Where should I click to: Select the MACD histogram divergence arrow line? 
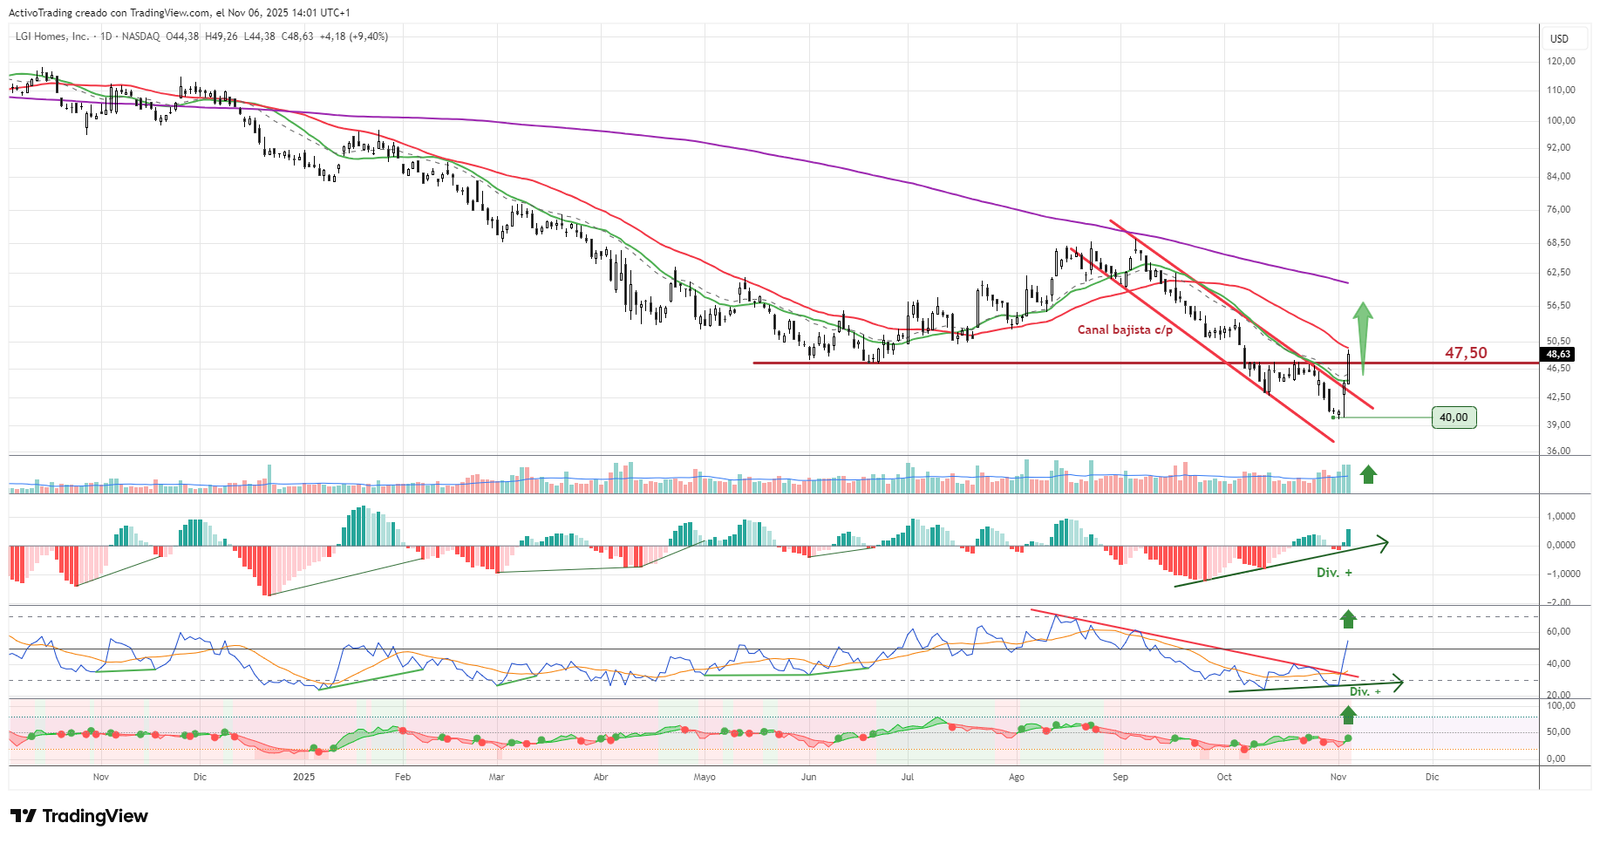(x=1280, y=564)
